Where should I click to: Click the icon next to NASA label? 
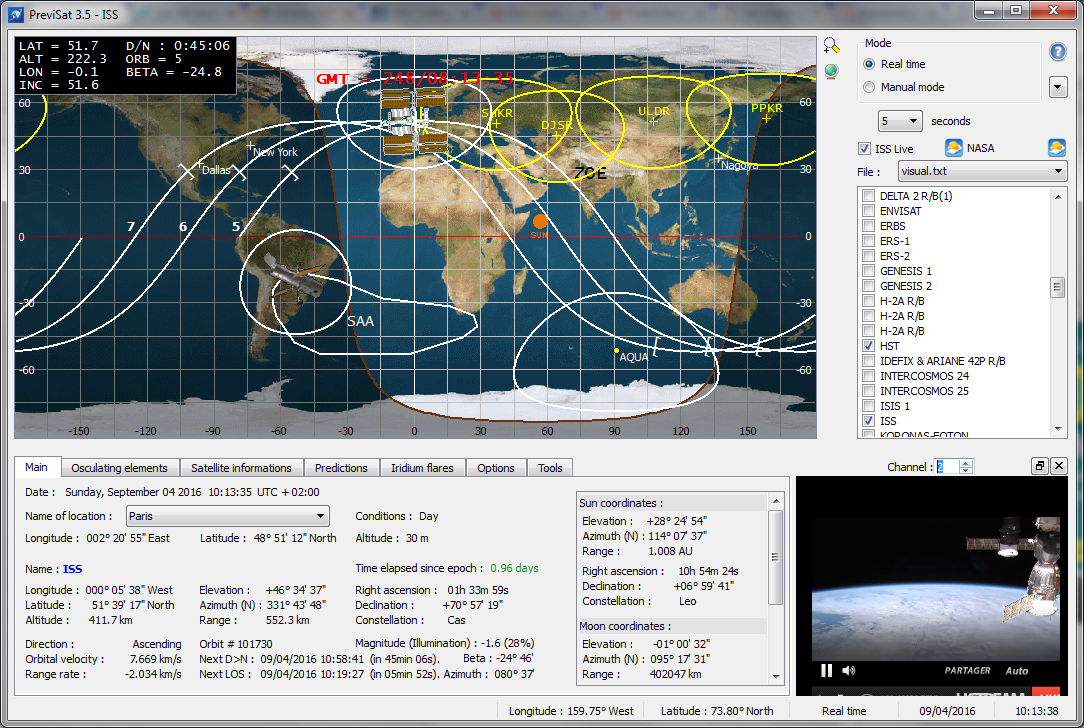(x=953, y=148)
